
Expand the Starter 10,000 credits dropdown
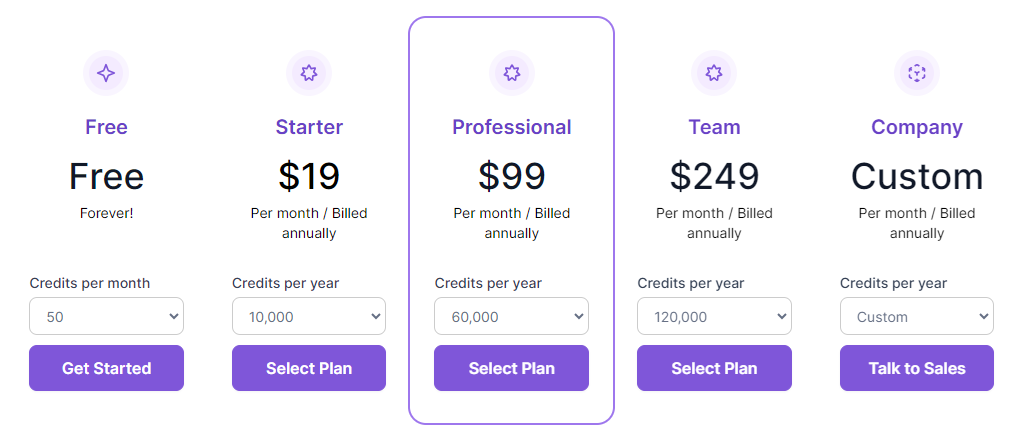click(x=309, y=316)
